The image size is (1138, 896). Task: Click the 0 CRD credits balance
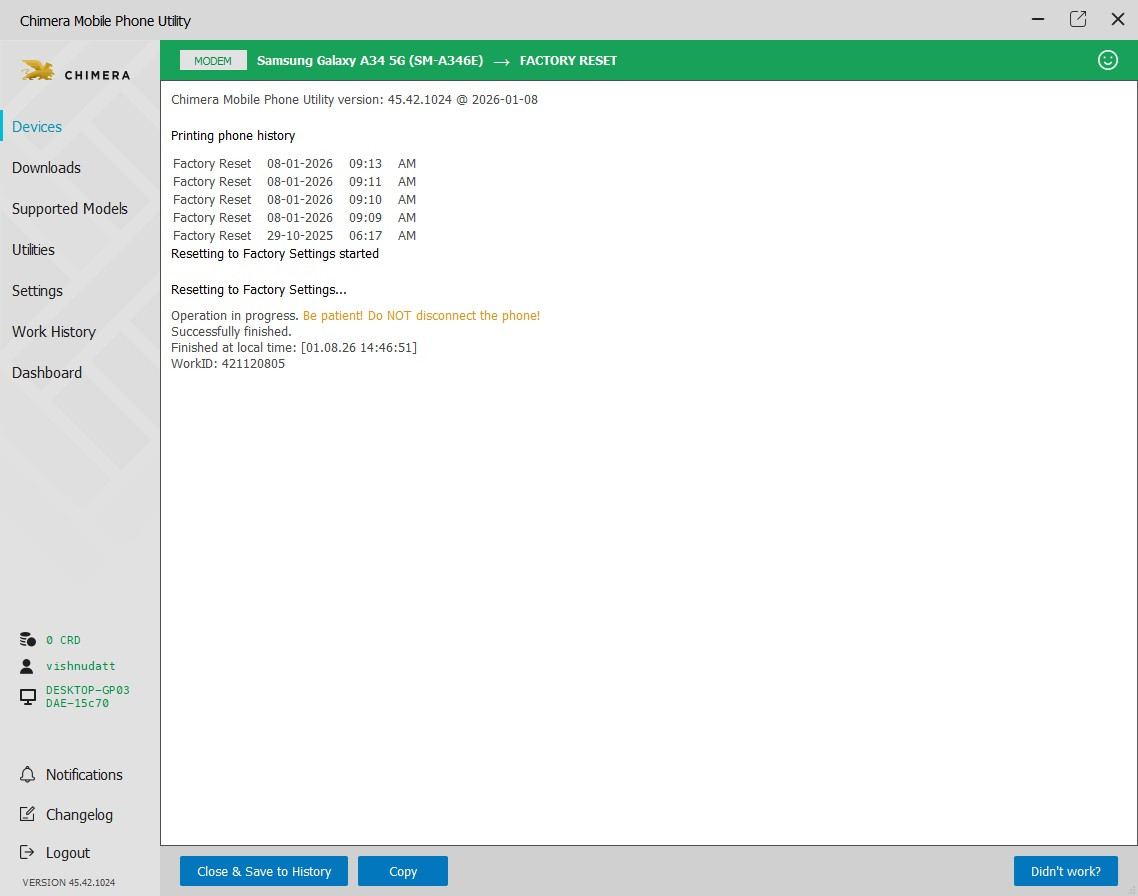click(63, 640)
